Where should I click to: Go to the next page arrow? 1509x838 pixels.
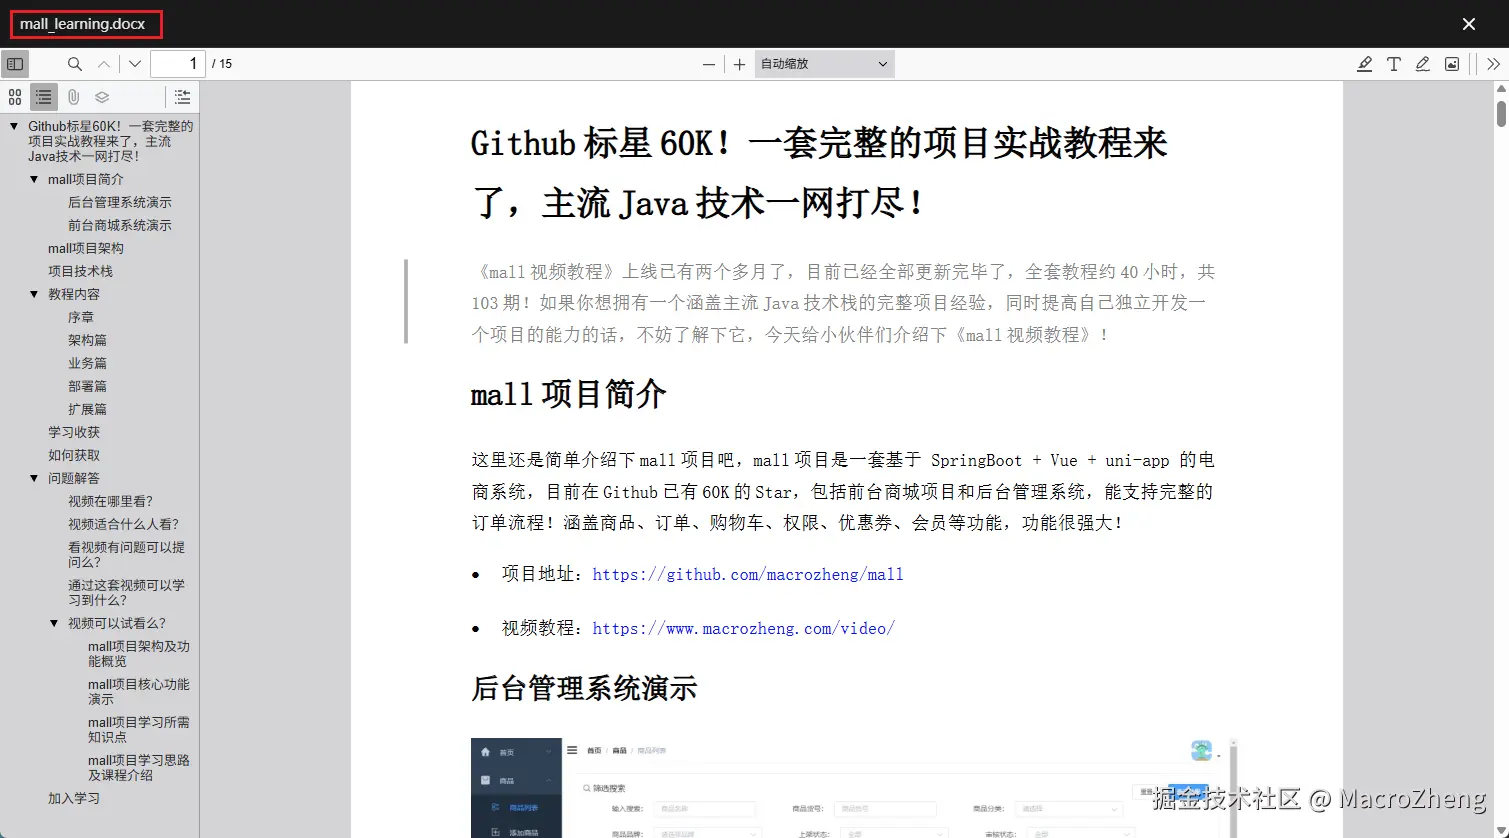pos(135,64)
